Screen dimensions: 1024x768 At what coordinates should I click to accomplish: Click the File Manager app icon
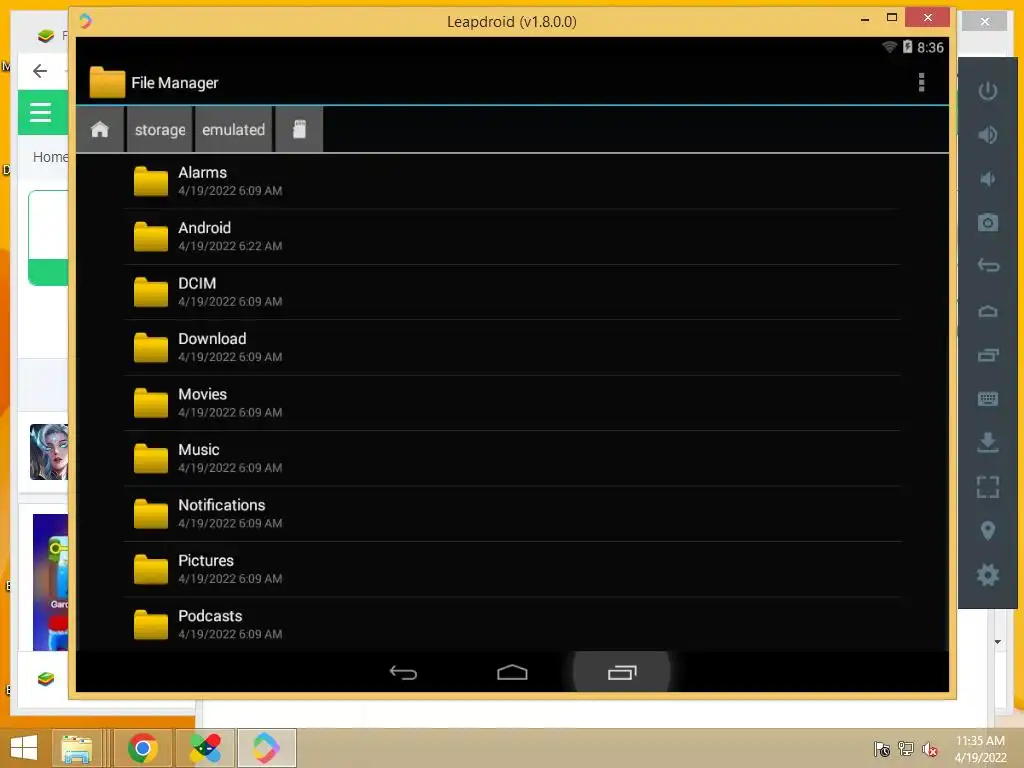click(x=107, y=82)
